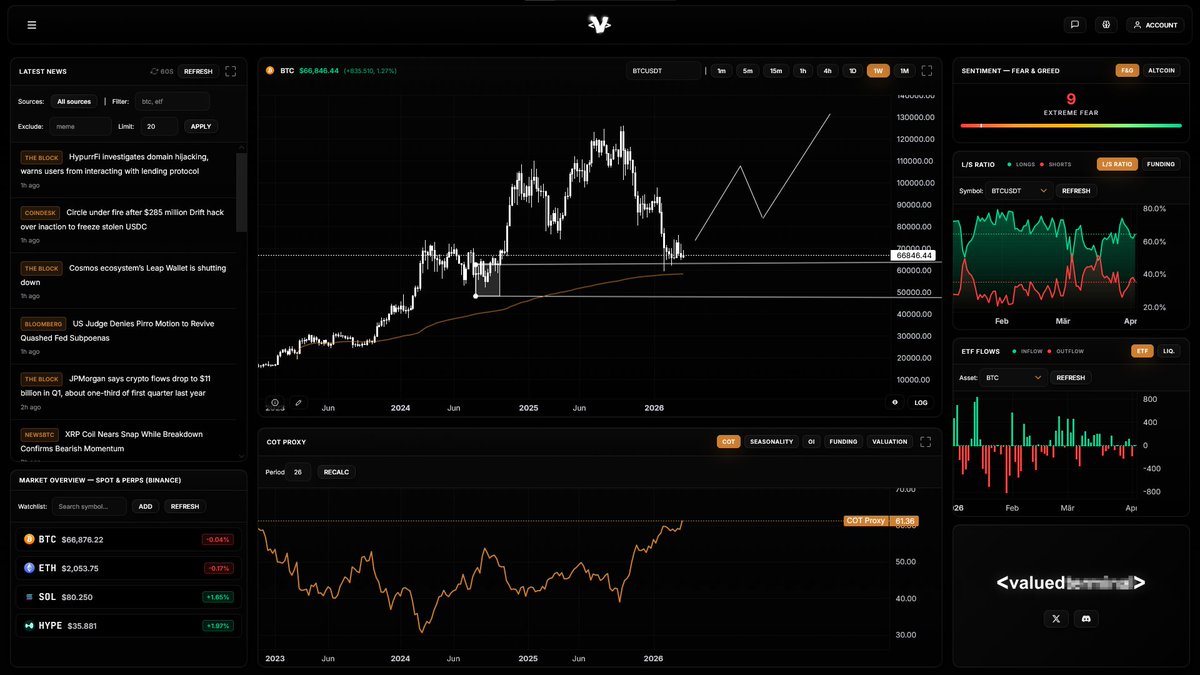Switch ETF Flows panel to LIQ.

tap(1169, 351)
